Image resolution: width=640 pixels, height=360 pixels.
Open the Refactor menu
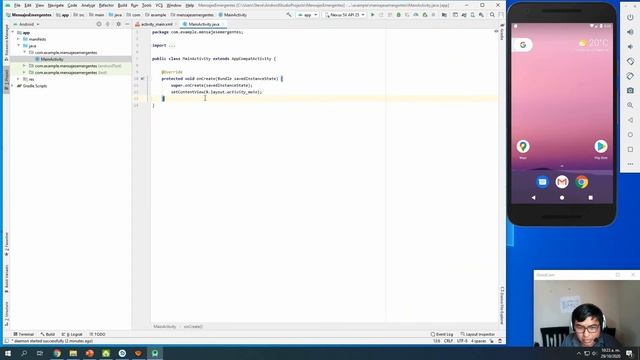[106, 5]
